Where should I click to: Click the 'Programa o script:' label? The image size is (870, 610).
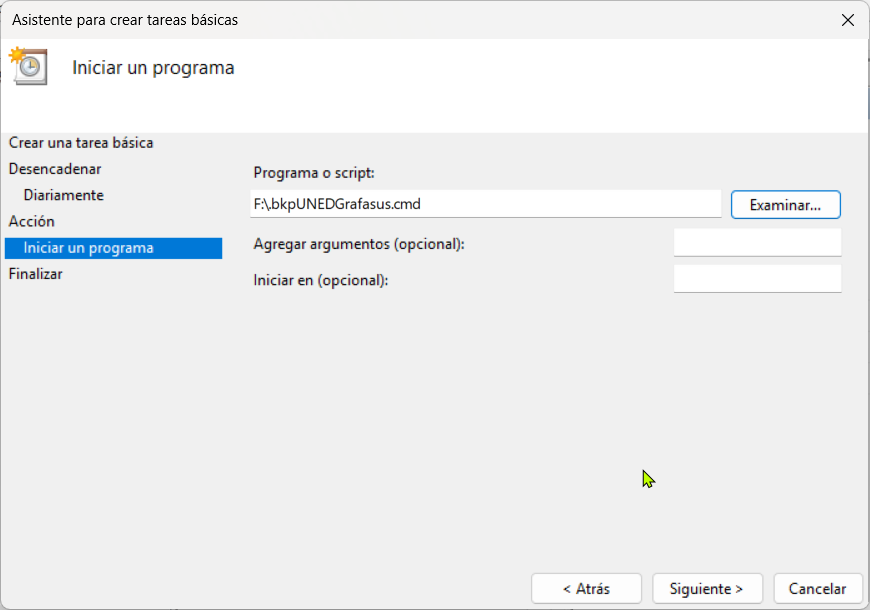[x=313, y=172]
